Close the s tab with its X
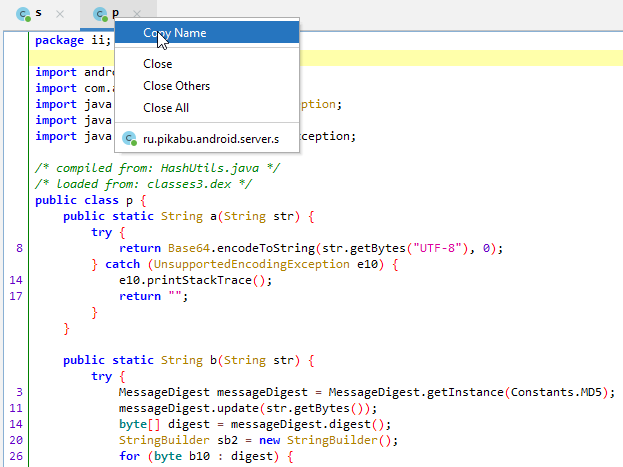 click(x=60, y=14)
